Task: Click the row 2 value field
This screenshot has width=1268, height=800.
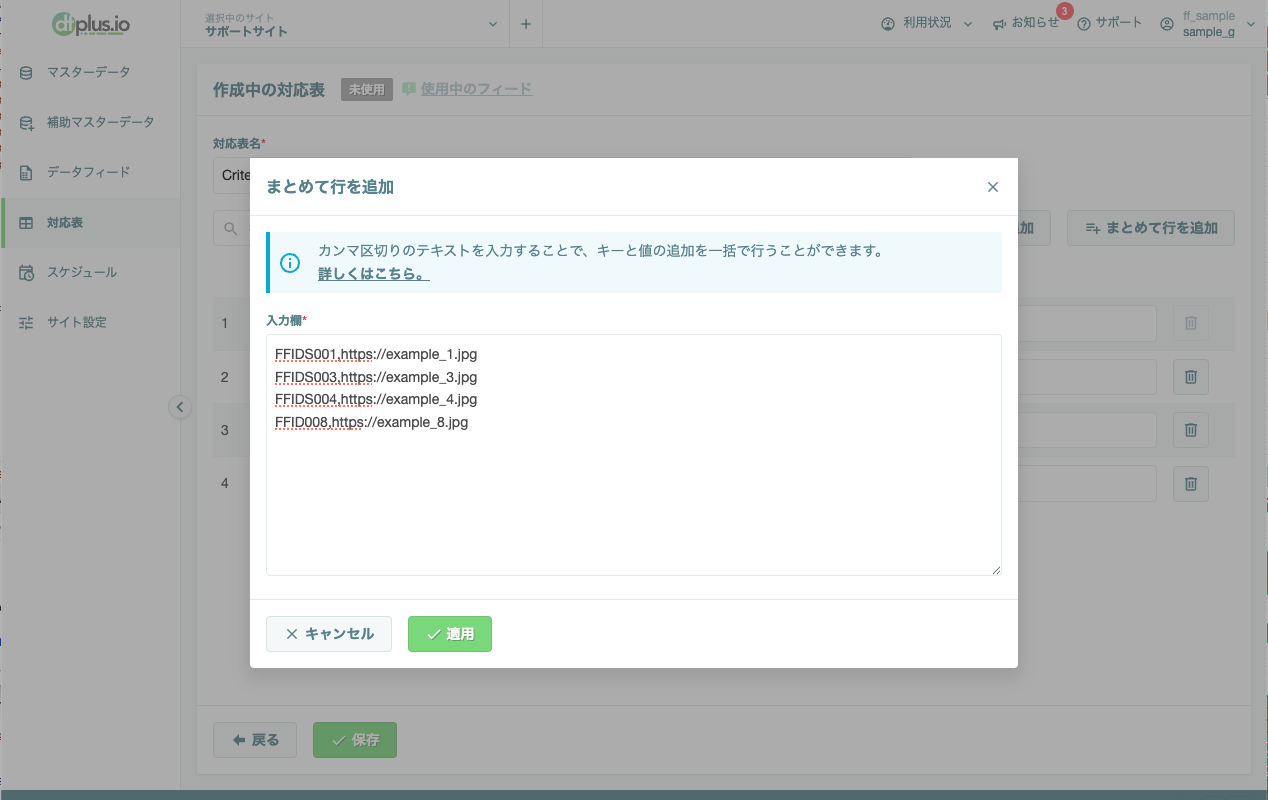Action: click(x=1088, y=377)
